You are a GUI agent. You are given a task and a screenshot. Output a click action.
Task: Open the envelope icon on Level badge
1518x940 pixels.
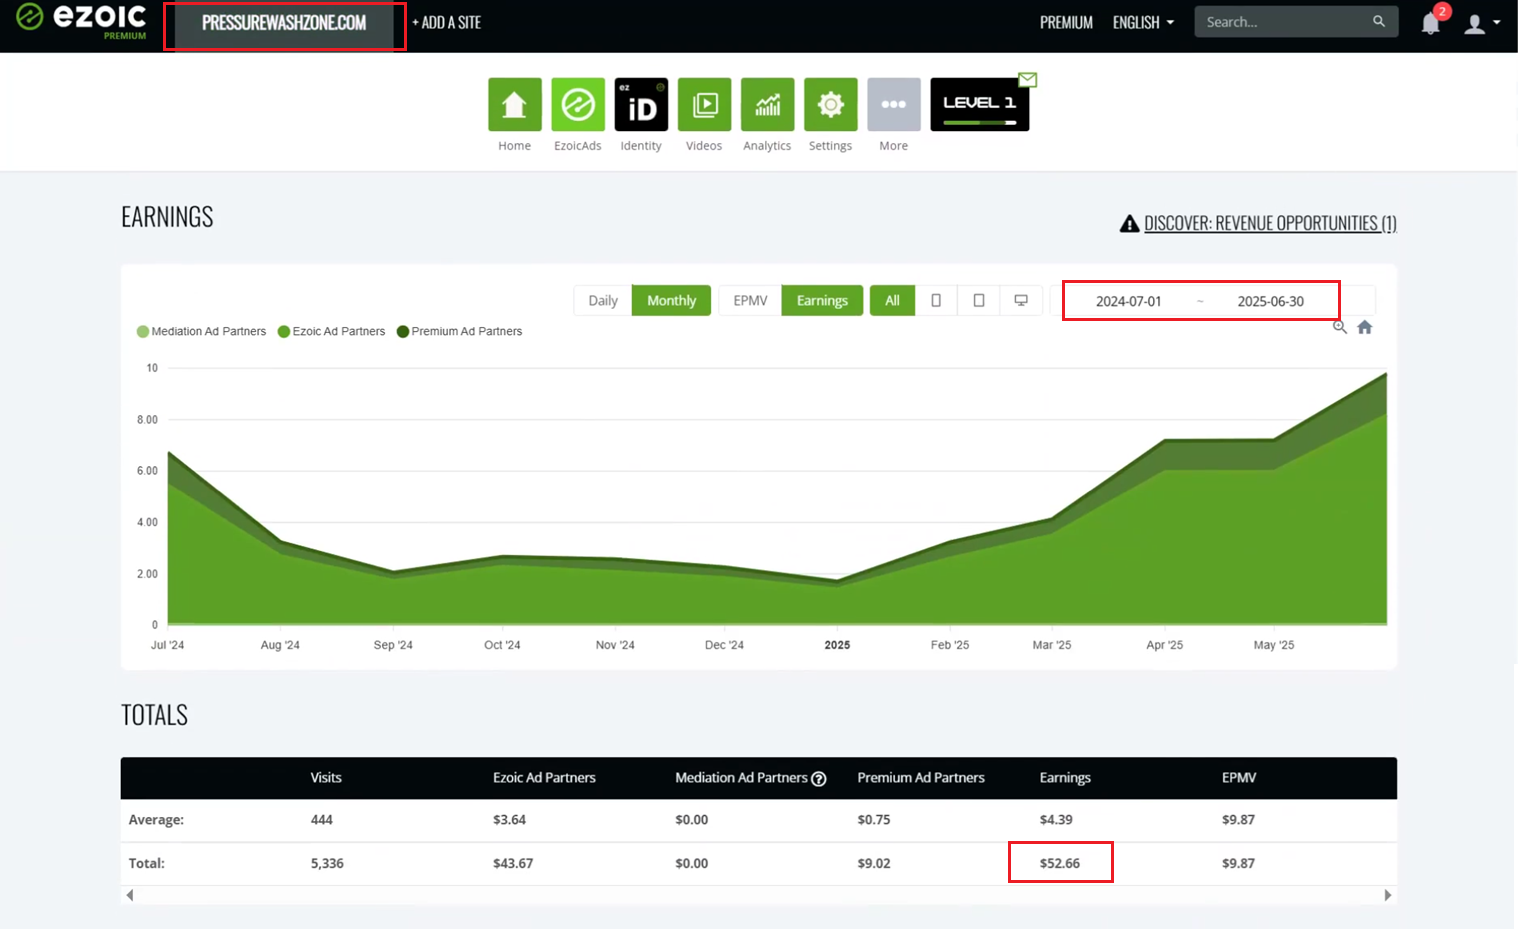point(1028,79)
